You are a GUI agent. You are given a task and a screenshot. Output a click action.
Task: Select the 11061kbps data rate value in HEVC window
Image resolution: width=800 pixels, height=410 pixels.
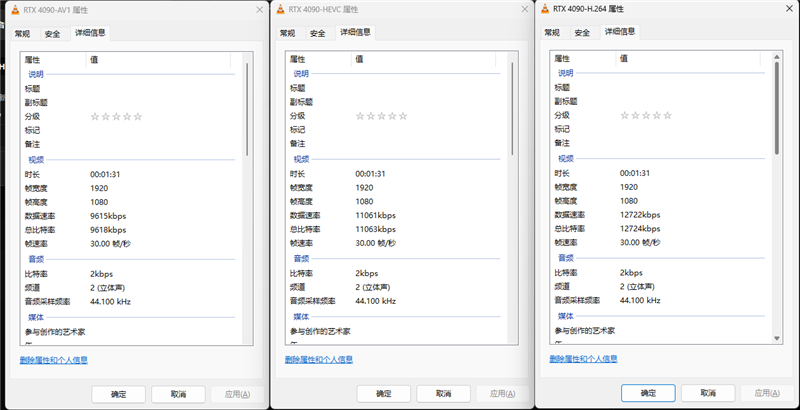(376, 216)
